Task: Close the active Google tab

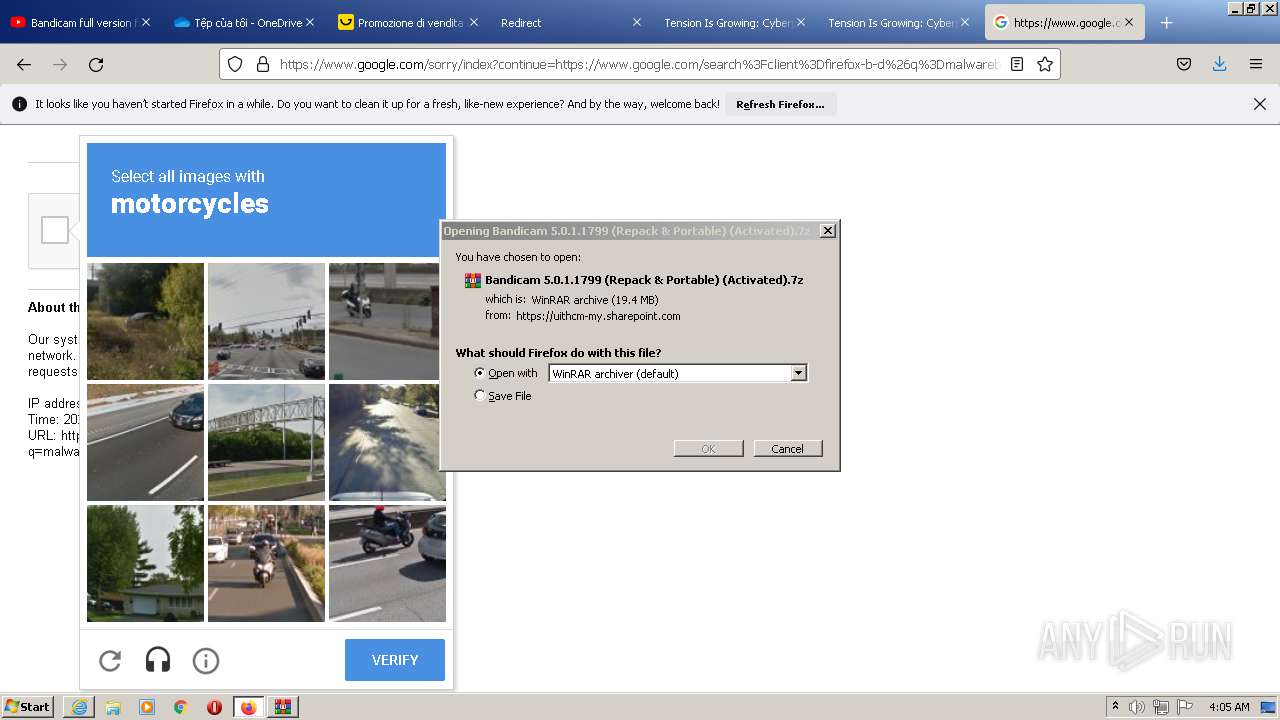Action: pyautogui.click(x=1129, y=22)
